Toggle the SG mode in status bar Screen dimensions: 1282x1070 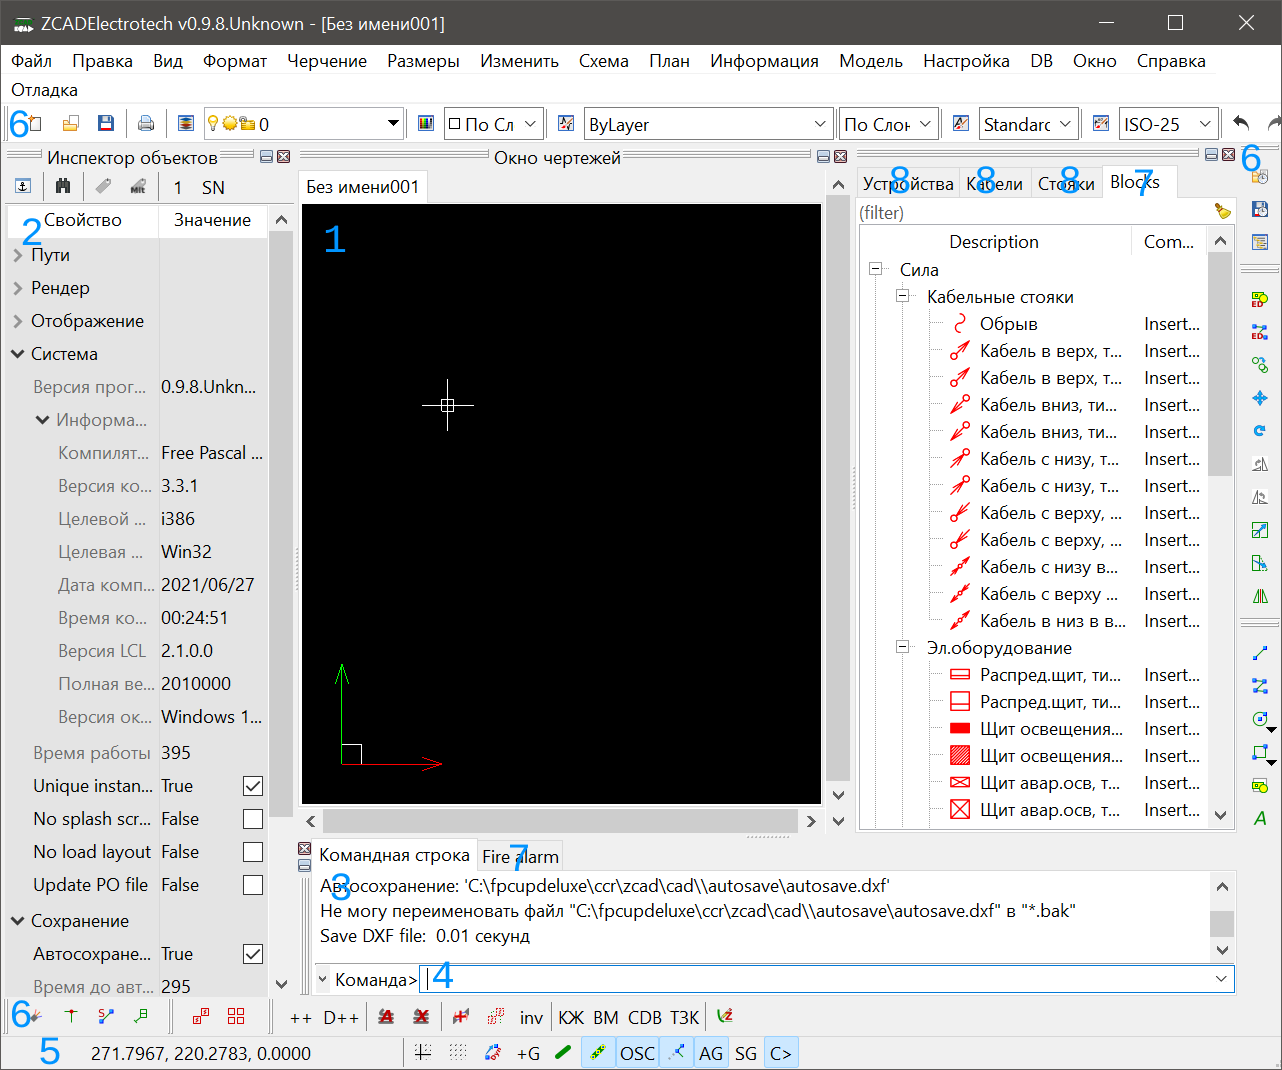pyautogui.click(x=746, y=1053)
